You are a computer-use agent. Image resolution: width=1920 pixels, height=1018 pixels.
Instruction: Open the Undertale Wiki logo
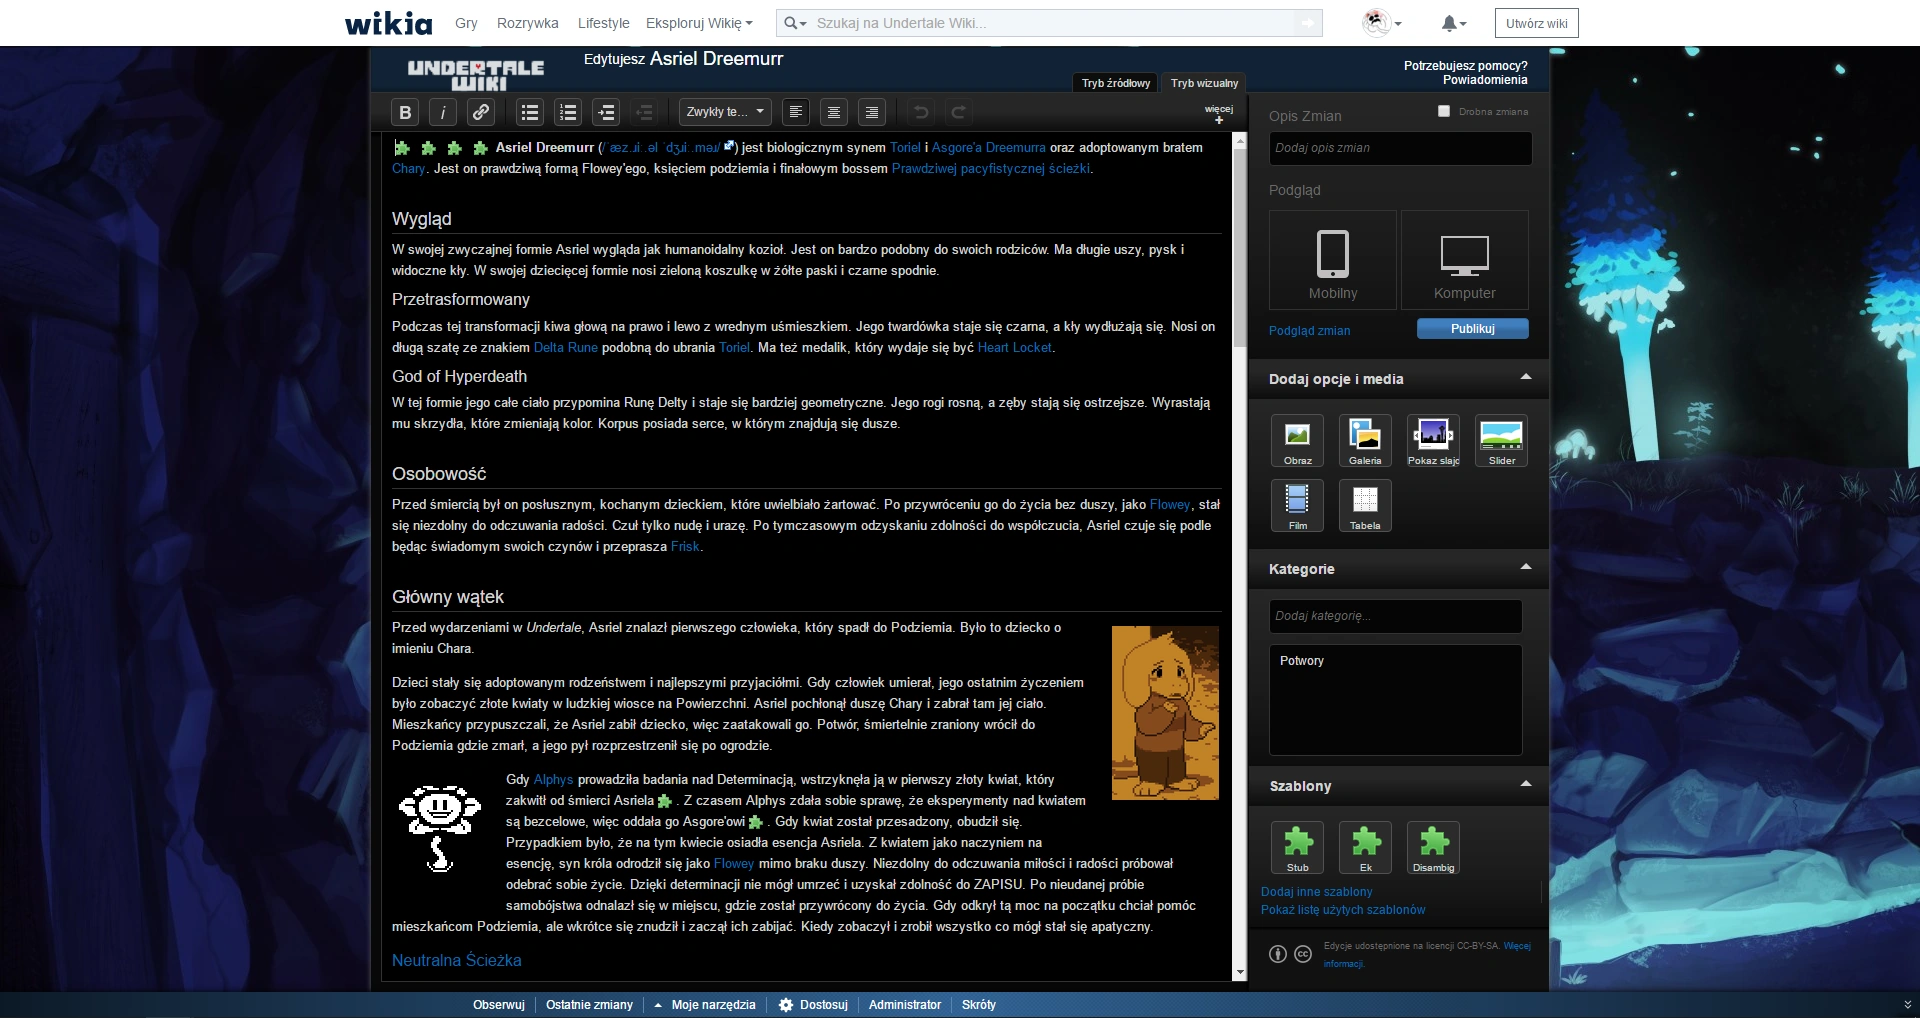click(x=476, y=74)
